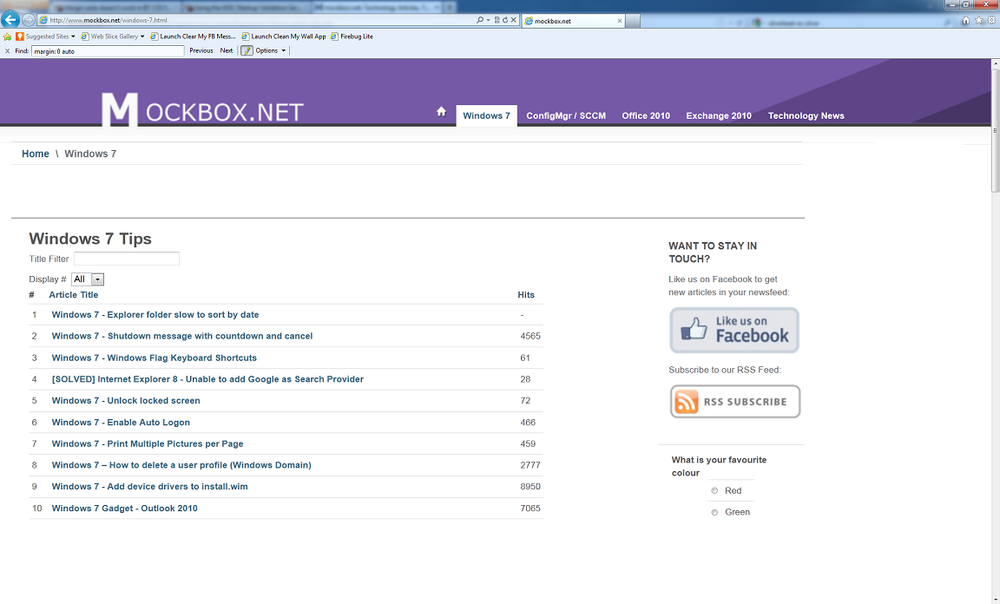1000x604 pixels.
Task: Open Web Slice Gallery favorite
Action: pos(110,36)
